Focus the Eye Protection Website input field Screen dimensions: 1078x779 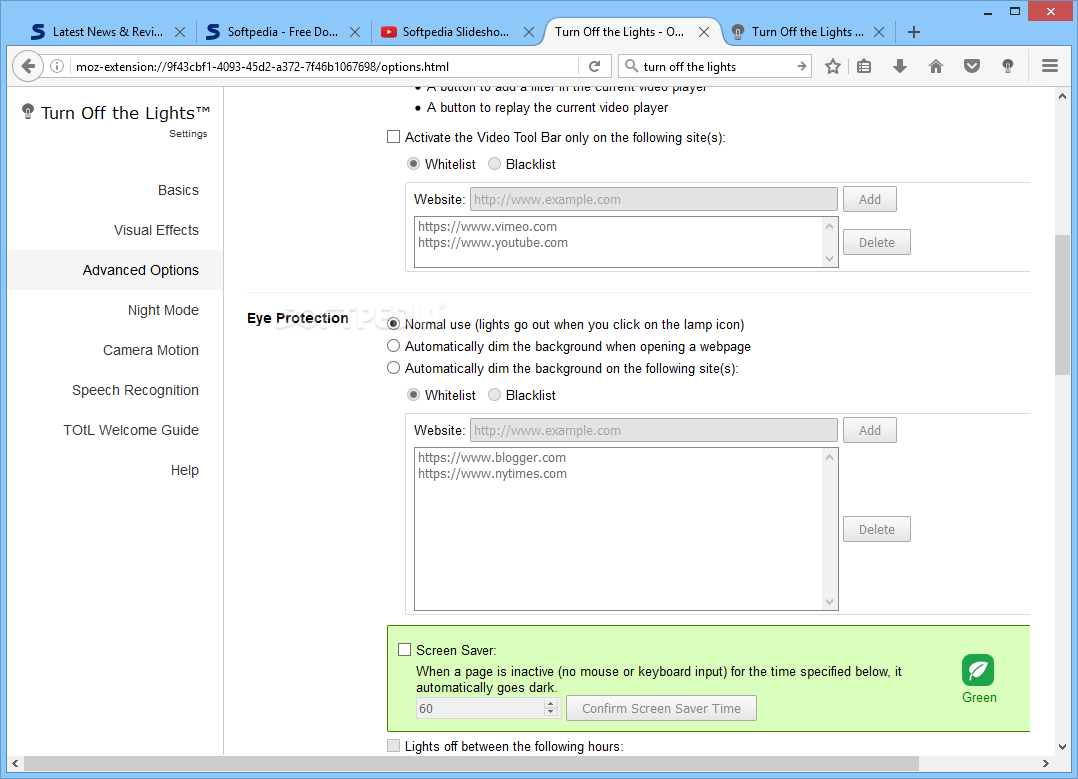(x=654, y=430)
